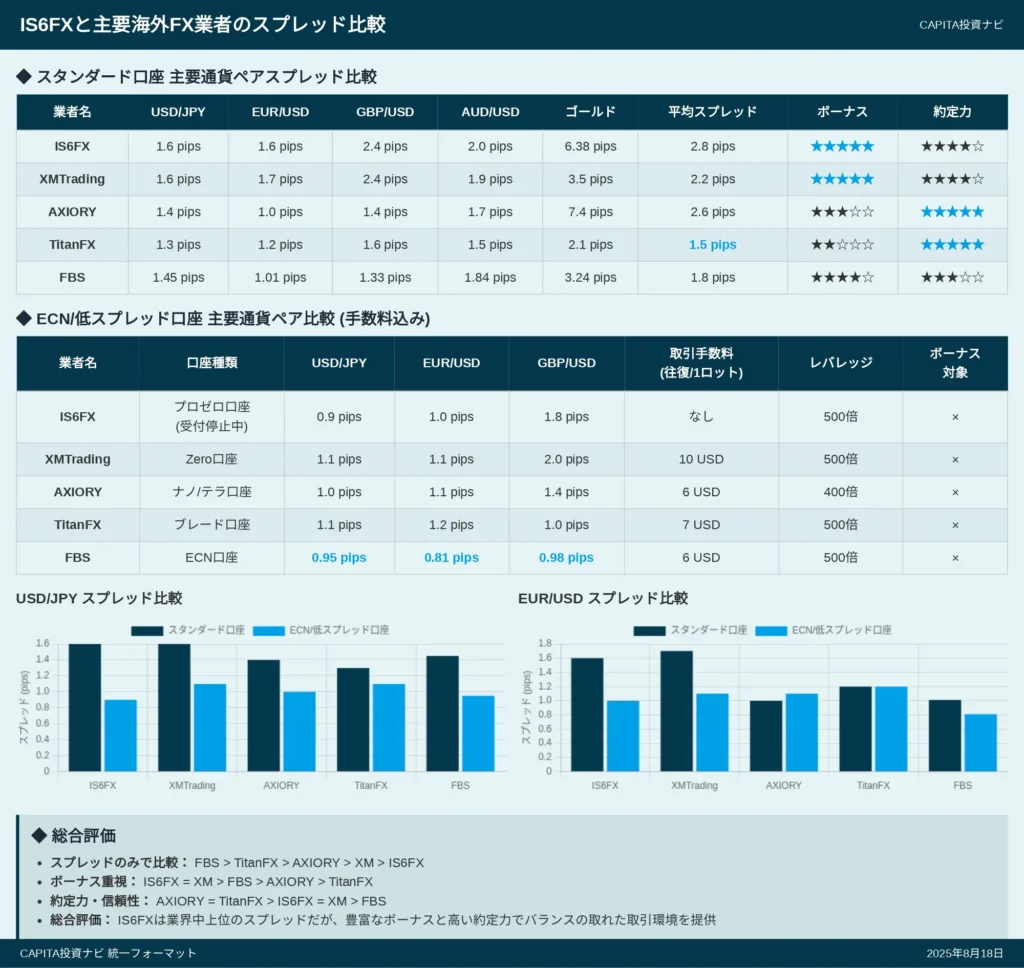Click FBS's three-star execution rating
Viewport: 1024px width, 968px height.
952,278
